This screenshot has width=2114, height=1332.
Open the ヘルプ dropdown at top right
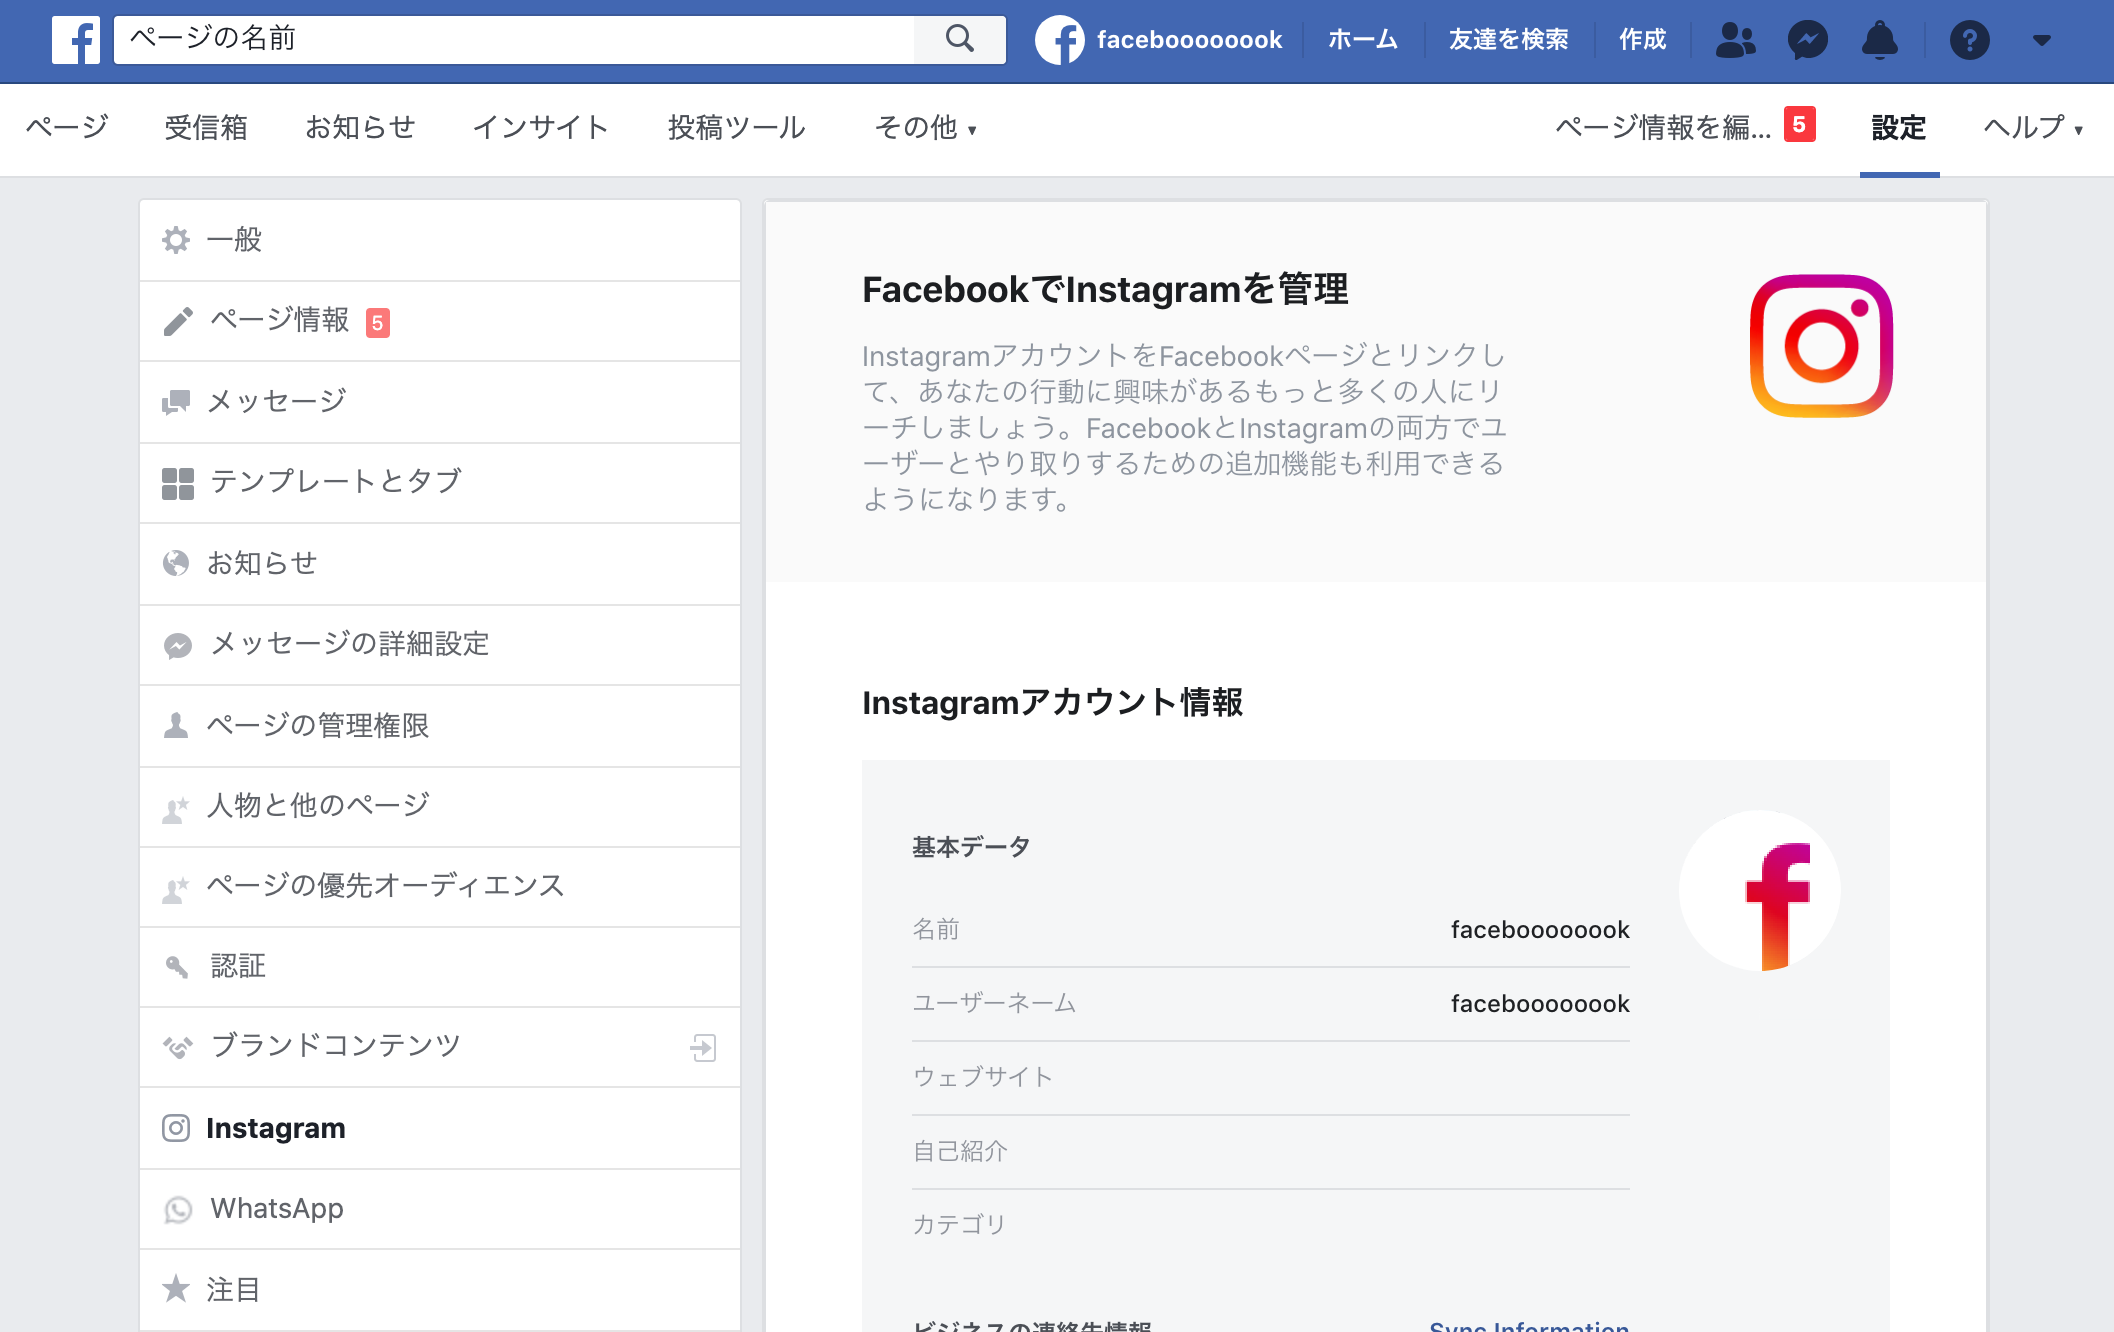(x=2030, y=128)
